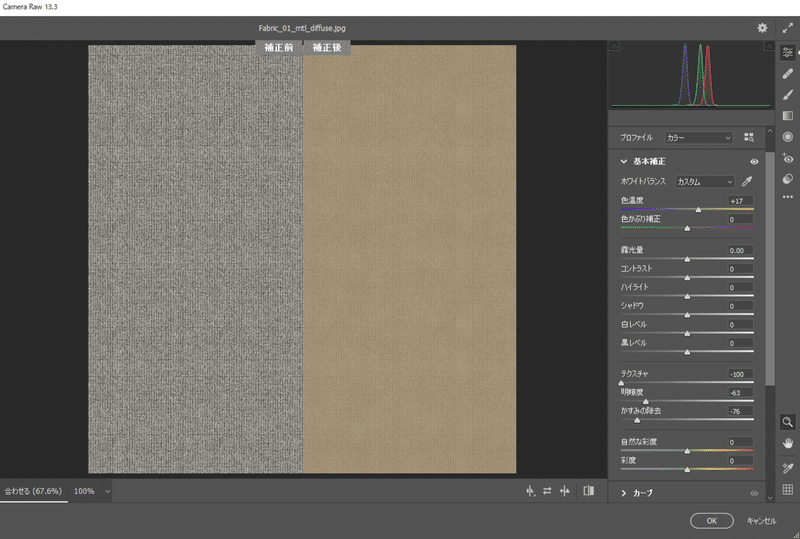Select the 補正後 after label tab

pos(327,47)
